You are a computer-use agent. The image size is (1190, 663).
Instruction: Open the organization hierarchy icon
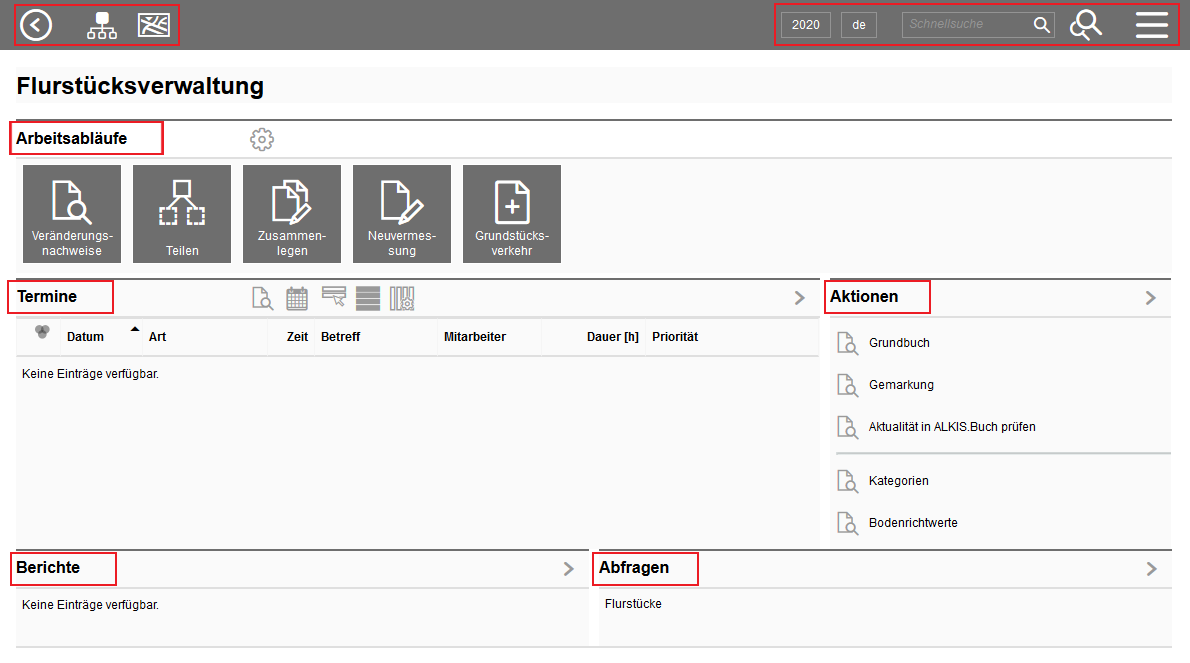tap(101, 25)
